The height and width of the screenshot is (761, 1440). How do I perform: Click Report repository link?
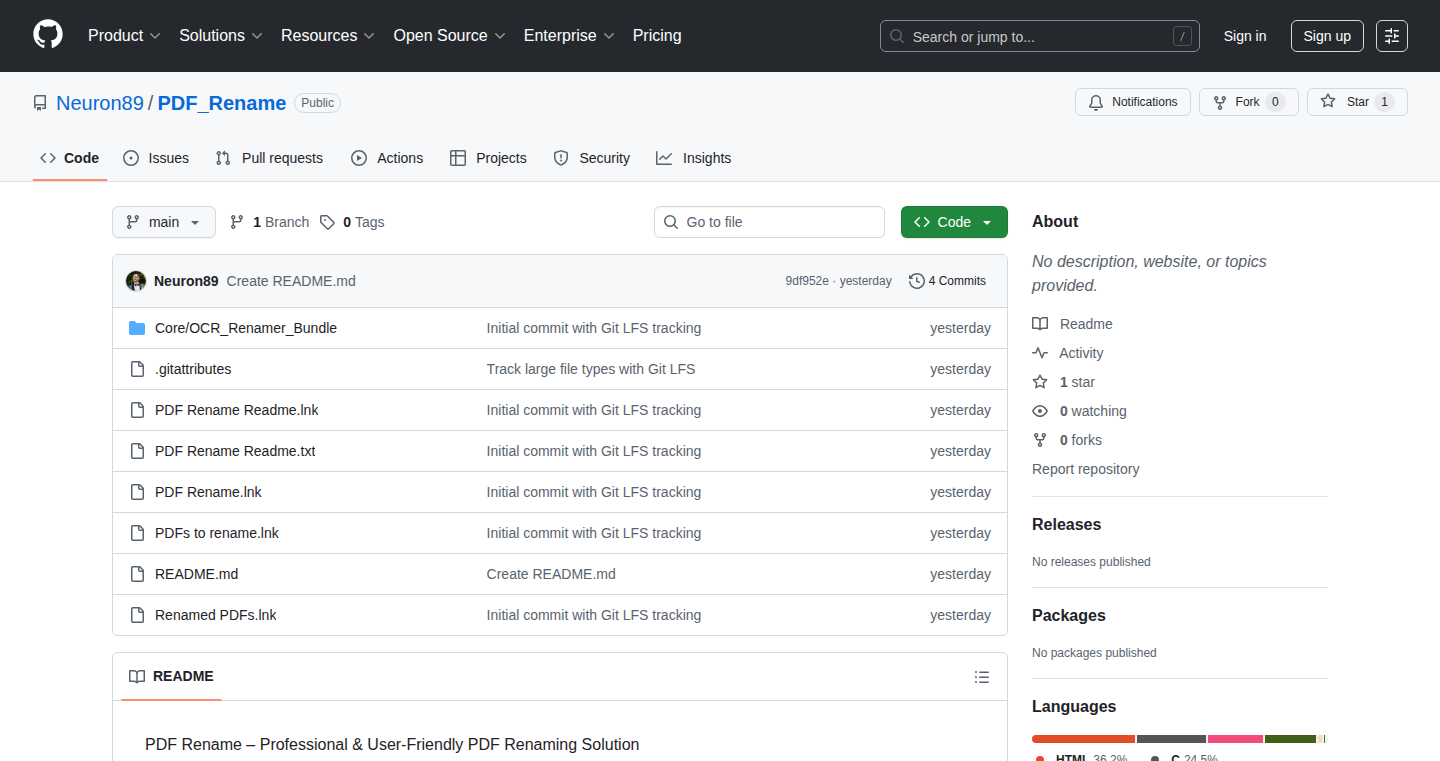pos(1086,469)
